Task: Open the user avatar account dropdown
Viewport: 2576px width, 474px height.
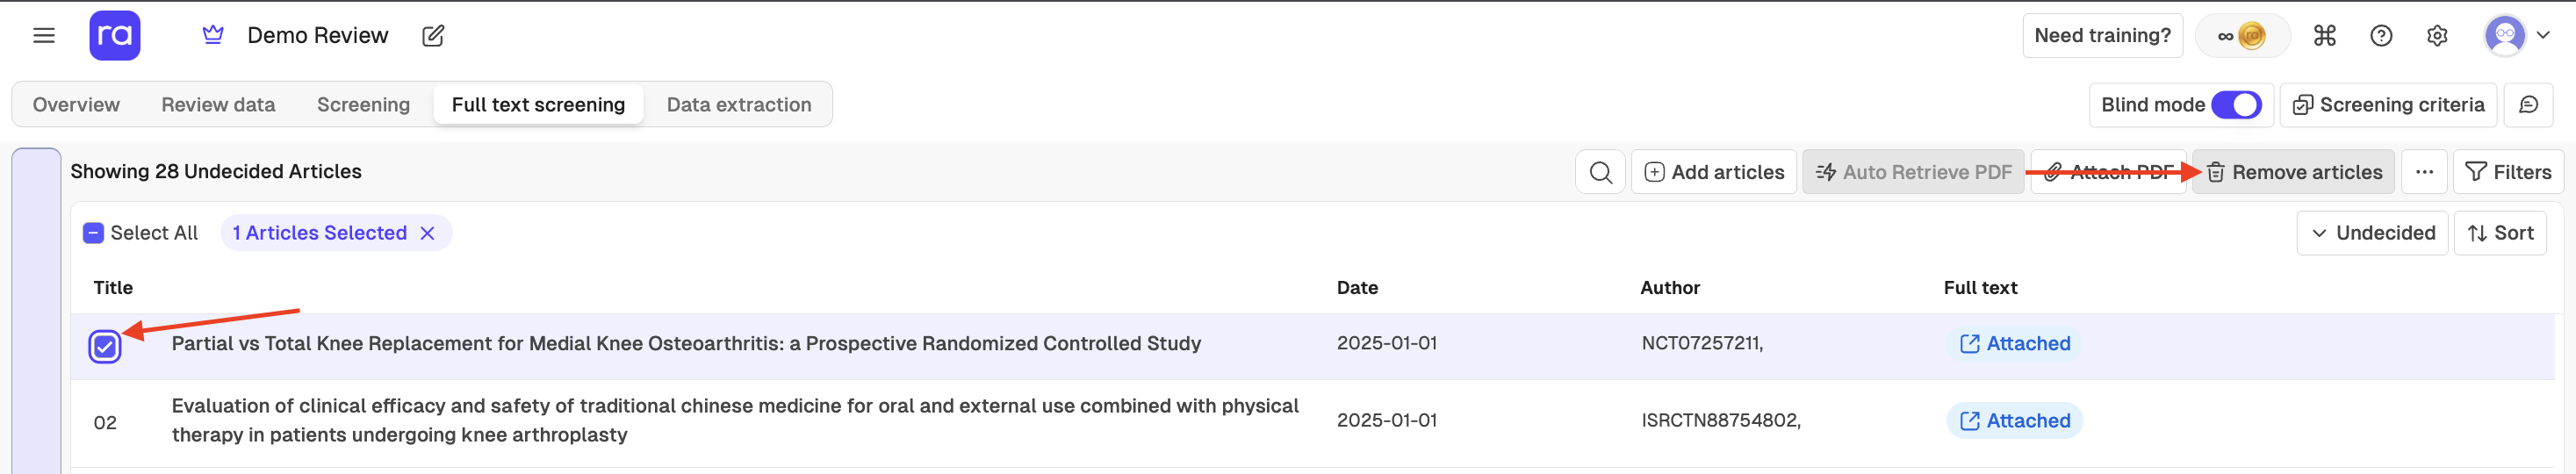Action: coord(2517,36)
